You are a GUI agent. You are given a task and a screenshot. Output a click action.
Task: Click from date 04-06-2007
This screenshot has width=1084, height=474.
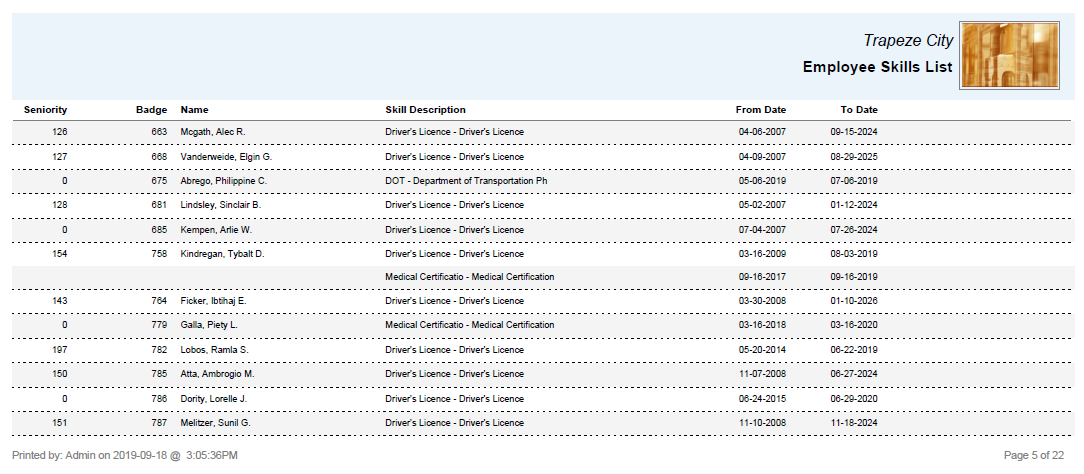[762, 132]
